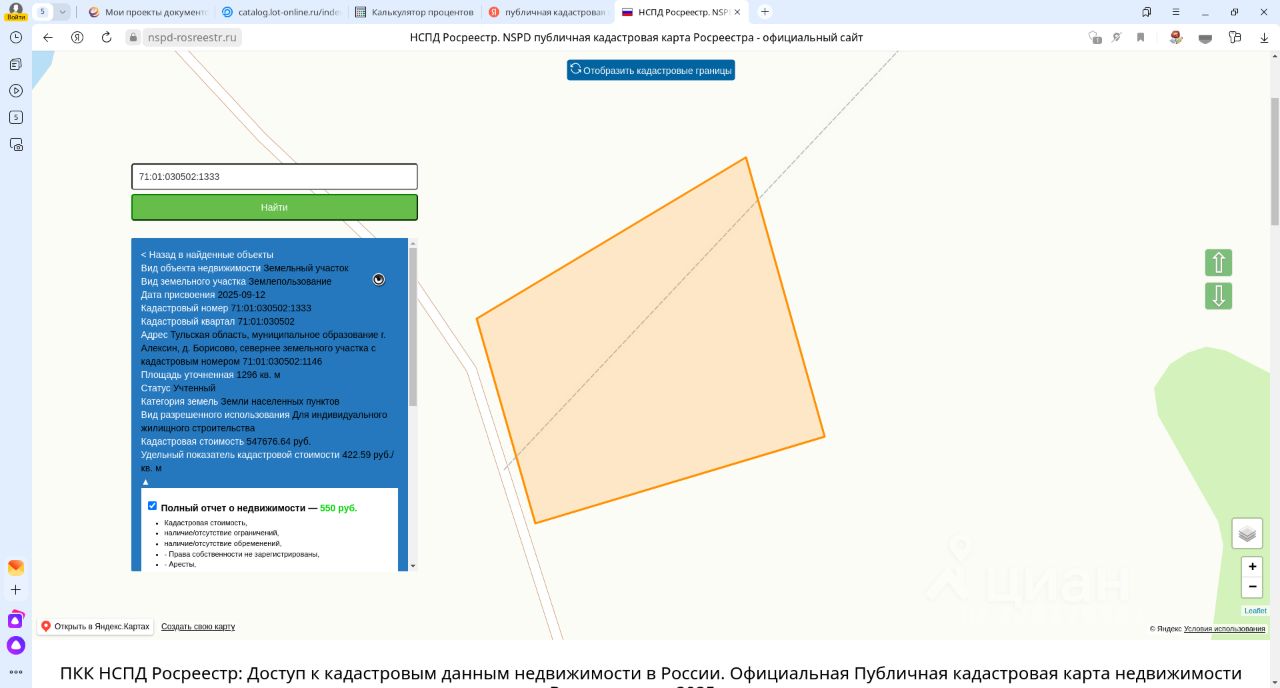
Task: Go back using browser back arrow
Action: click(x=48, y=37)
